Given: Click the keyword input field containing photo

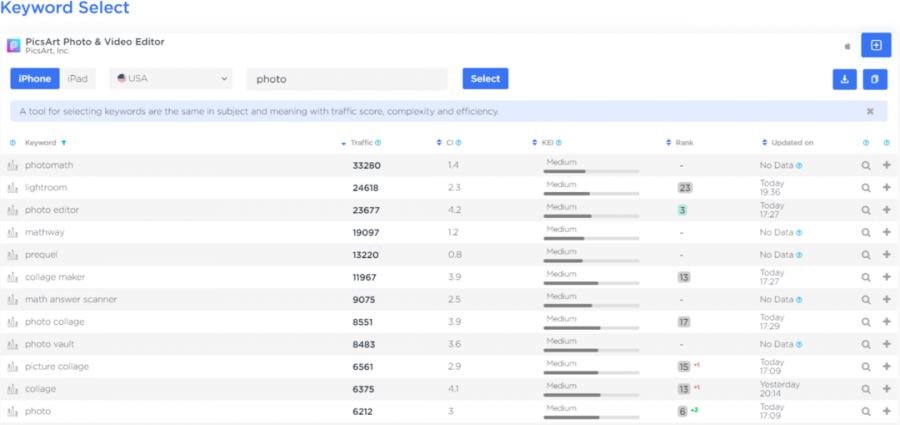Looking at the screenshot, I should (347, 79).
